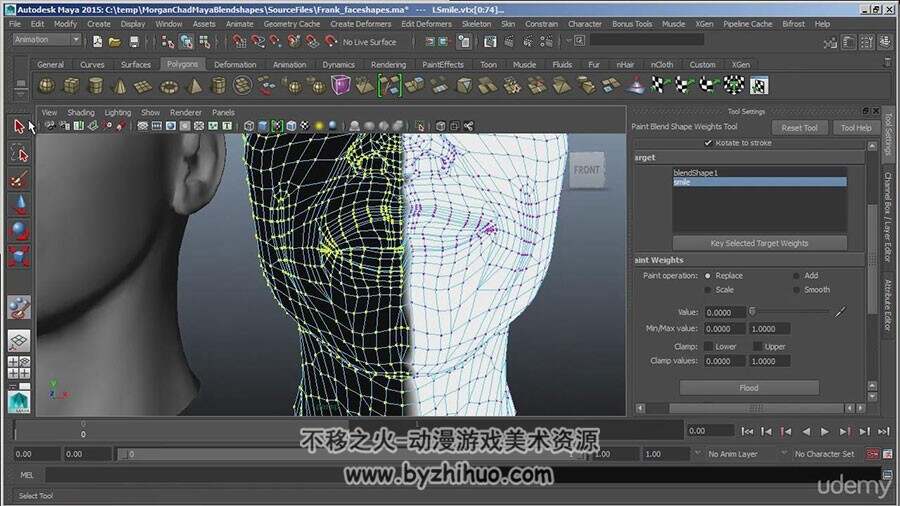
Task: Toggle the auto keyframe red button
Action: tap(872, 454)
